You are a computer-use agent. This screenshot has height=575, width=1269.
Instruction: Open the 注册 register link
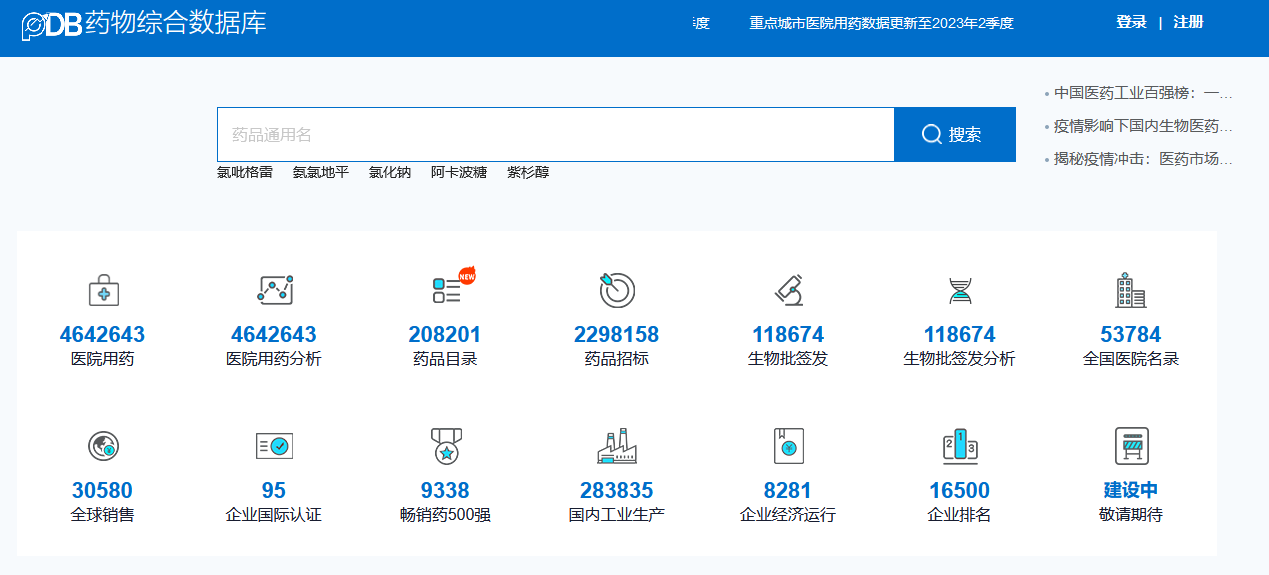pyautogui.click(x=1188, y=22)
